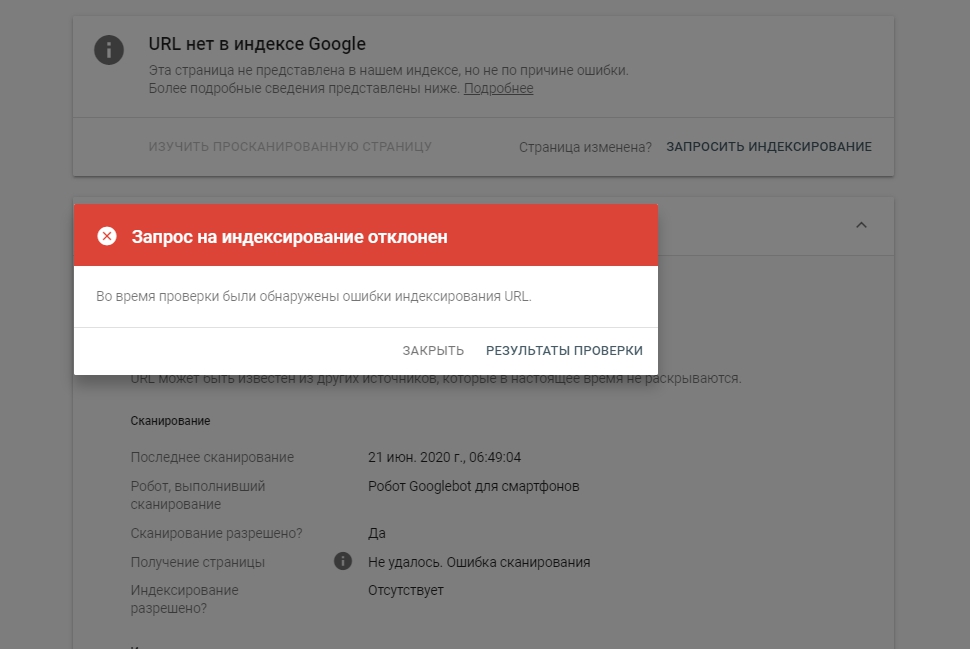The height and width of the screenshot is (649, 970).
Task: Click info icon next to Получение страницы
Action: coord(343,561)
